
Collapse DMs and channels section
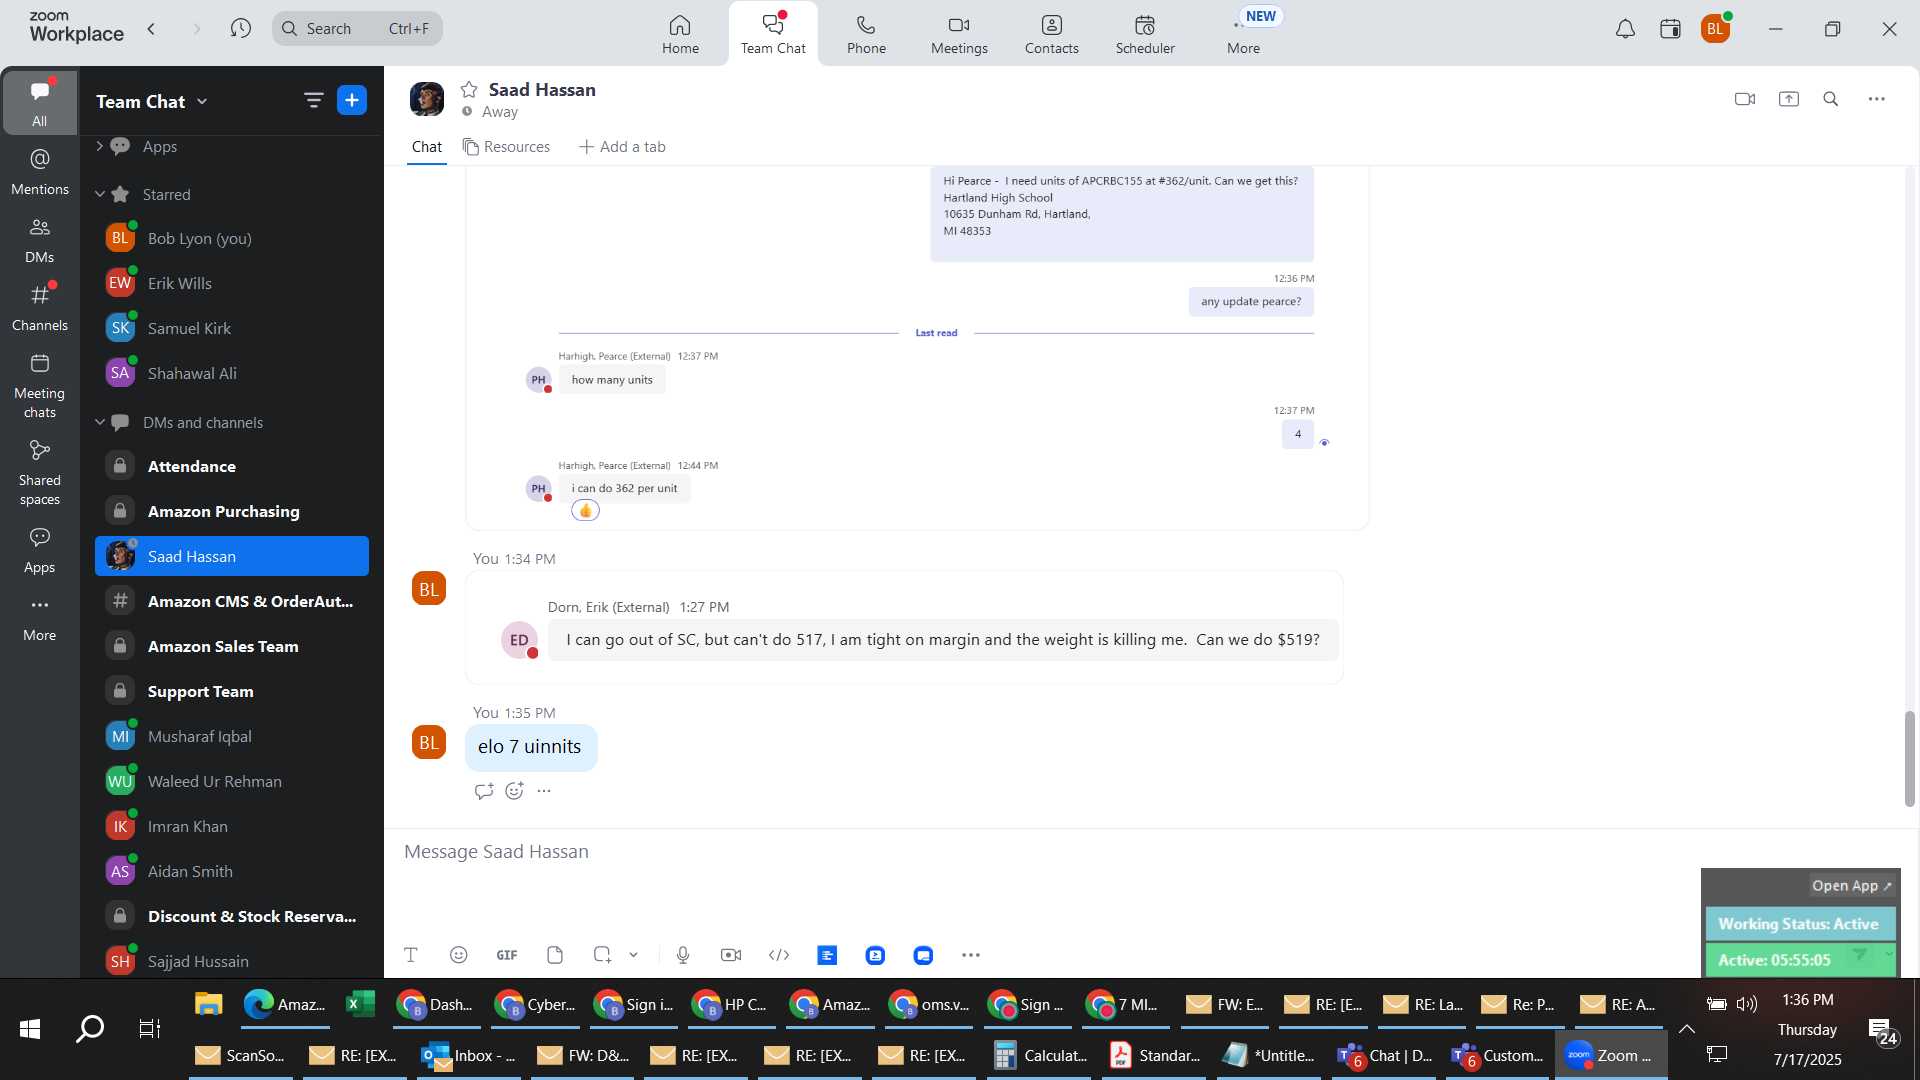click(100, 422)
